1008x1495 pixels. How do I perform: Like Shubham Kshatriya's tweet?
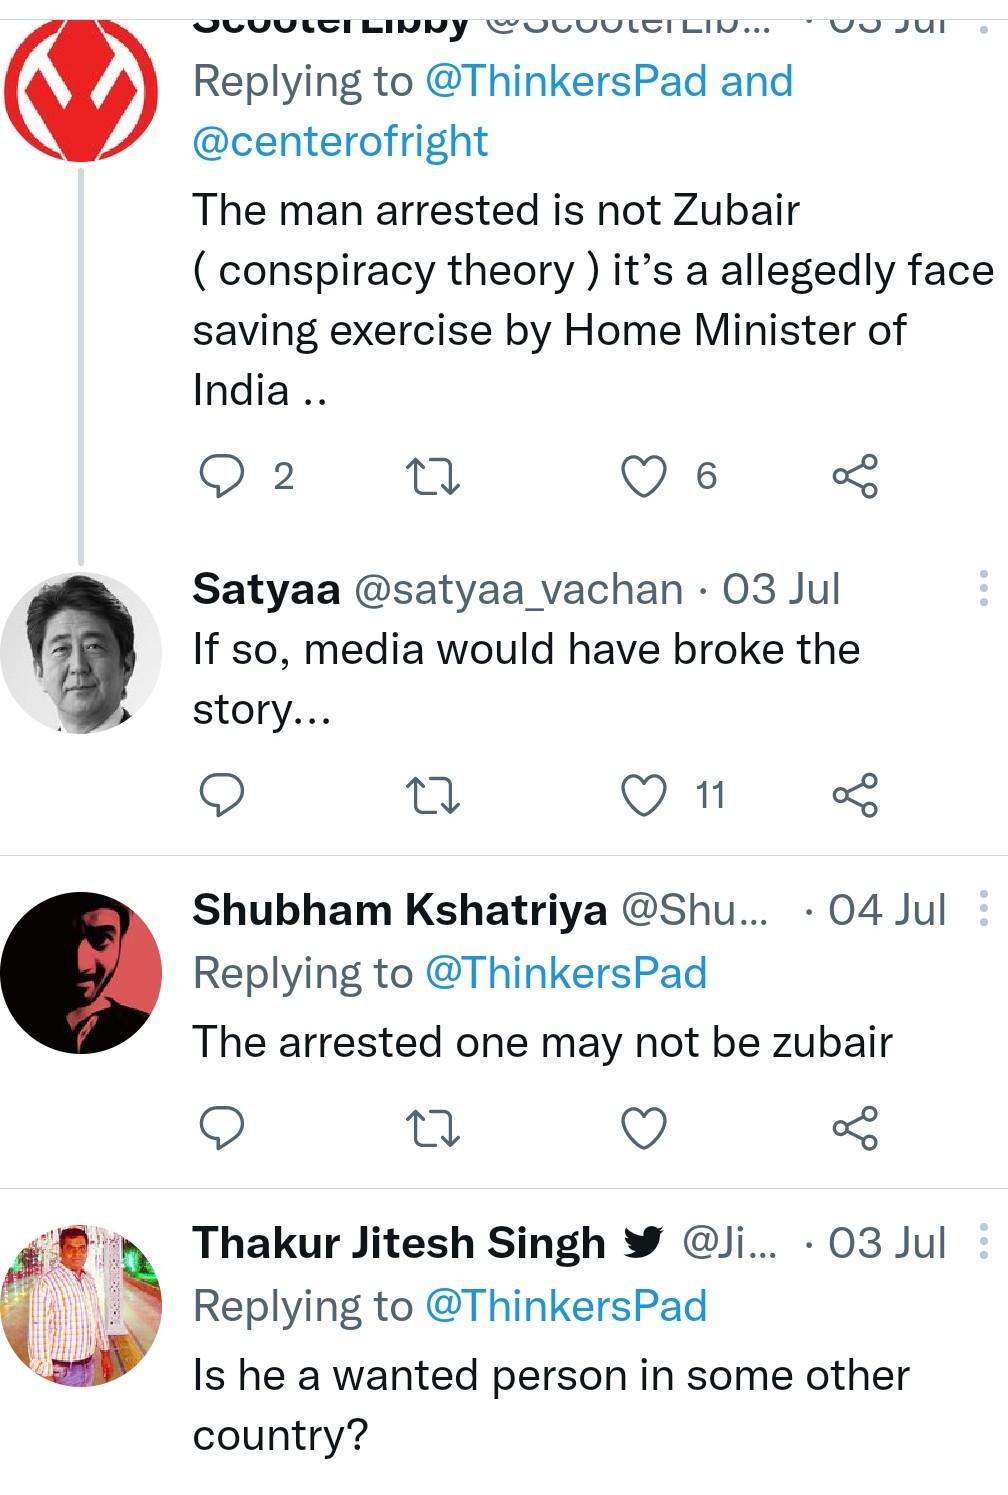point(644,1128)
